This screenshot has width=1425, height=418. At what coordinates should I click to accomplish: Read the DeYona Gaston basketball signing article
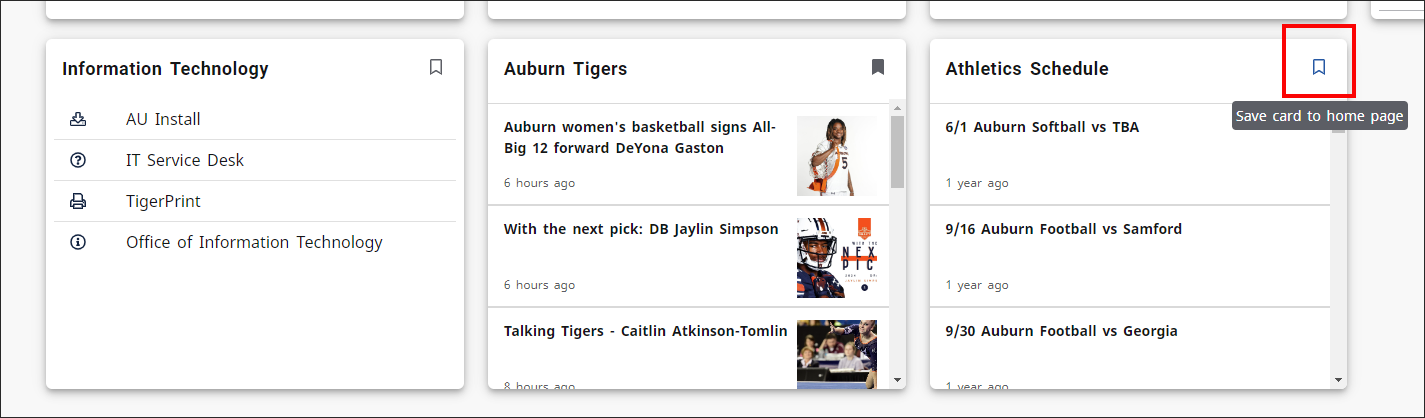[640, 138]
